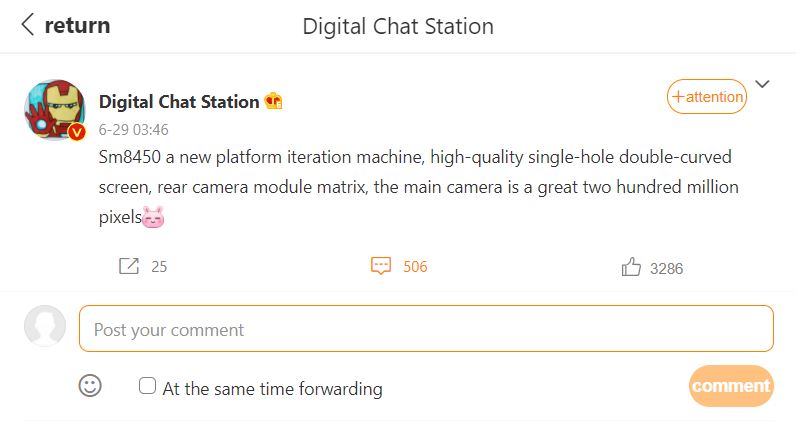Screen dimensions: 796x441
Task: Click the 6-29 03:46 timestamp
Action: (x=133, y=130)
